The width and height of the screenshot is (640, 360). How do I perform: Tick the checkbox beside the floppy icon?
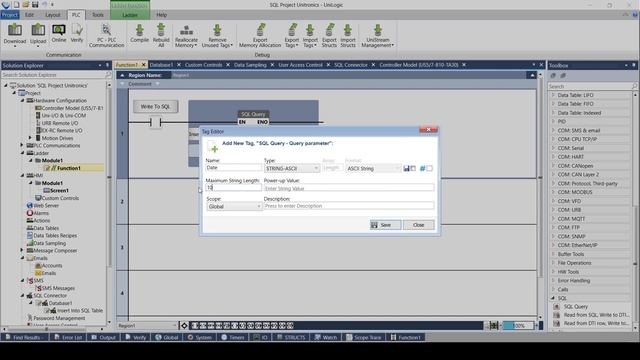pyautogui.click(x=413, y=168)
